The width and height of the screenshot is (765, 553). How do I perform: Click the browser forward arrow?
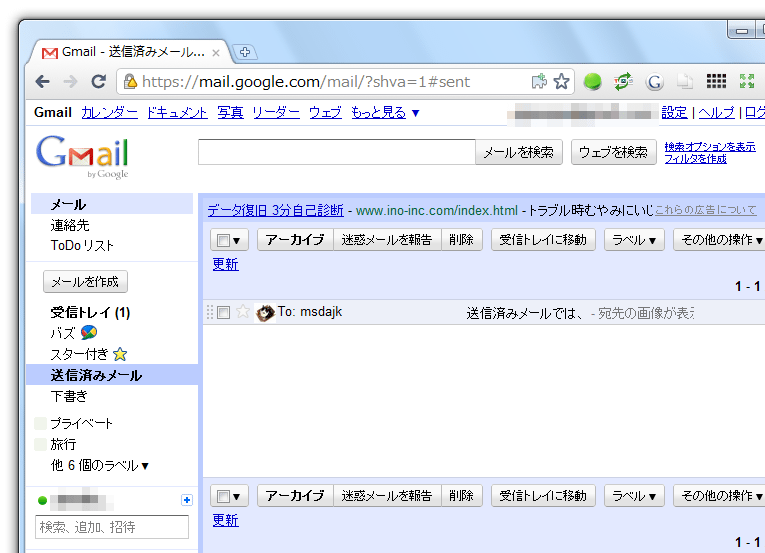71,82
